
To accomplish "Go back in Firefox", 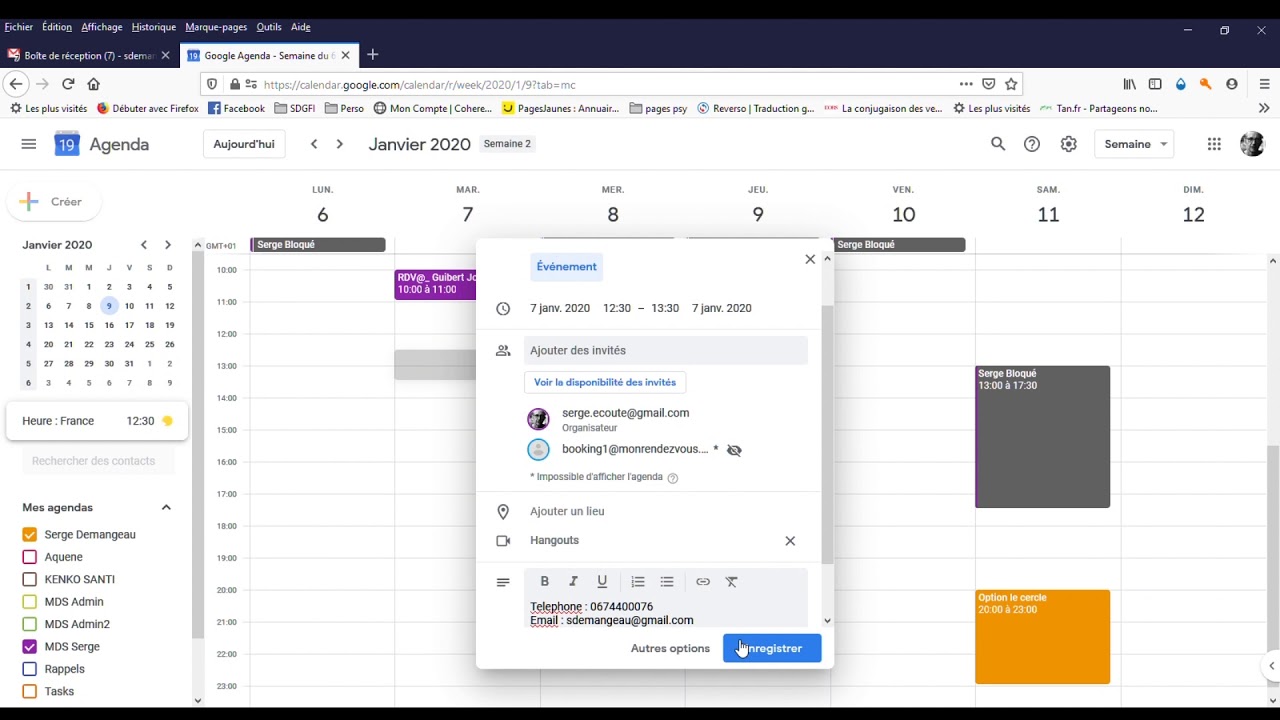I will (15, 84).
